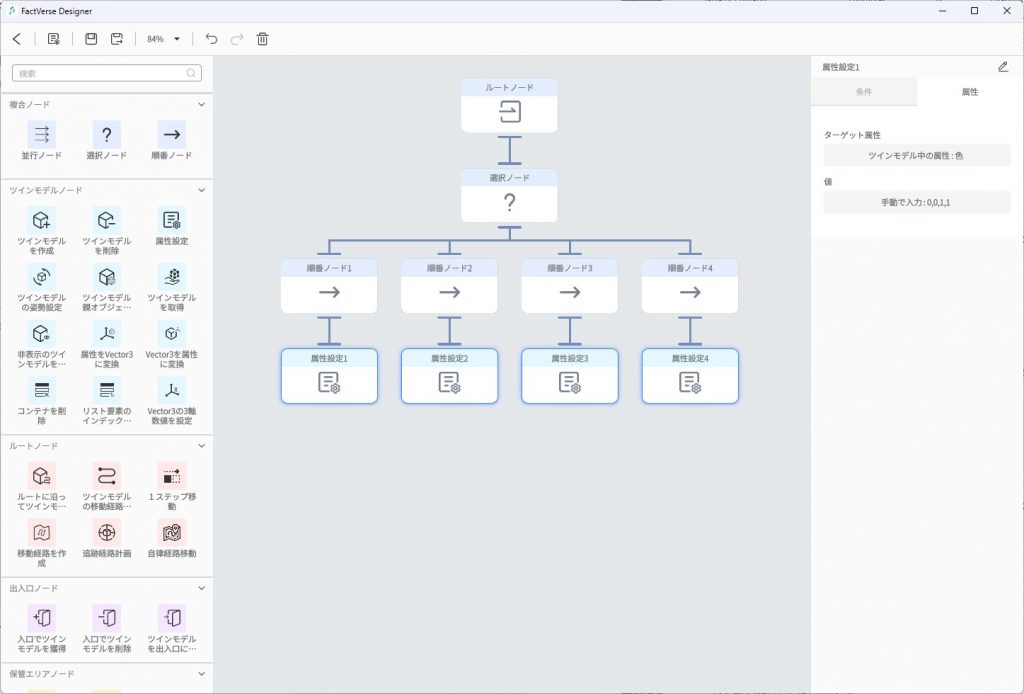Collapse the ルートノード palette section

201,445
